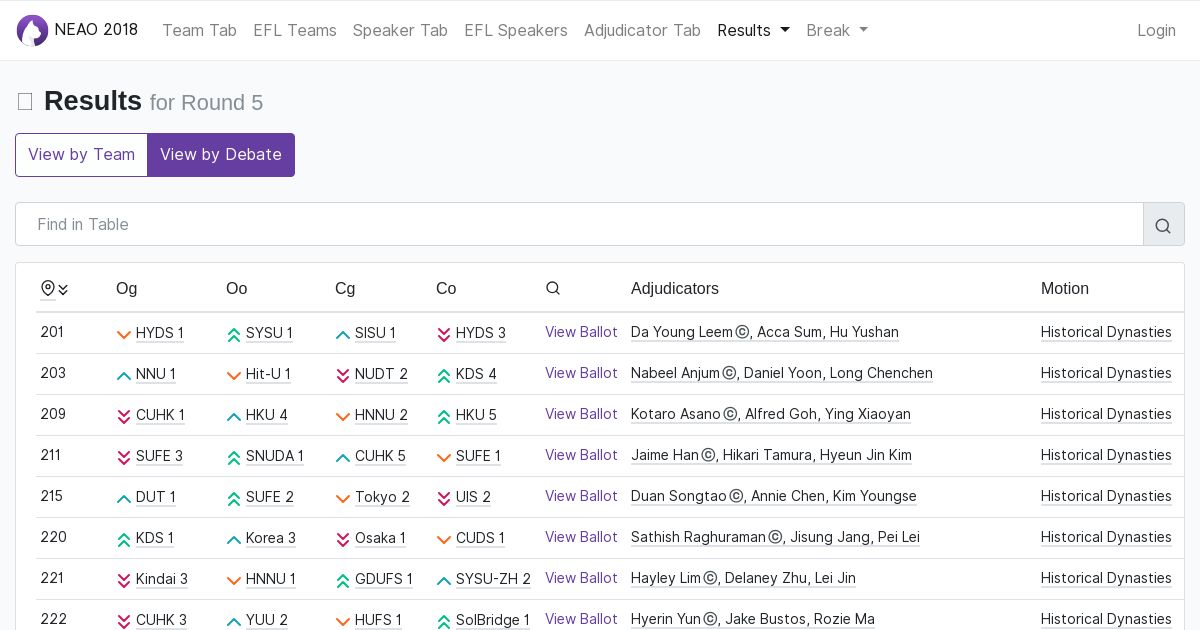The image size is (1200, 630).
Task: Select the View by Debate toggle
Action: coord(221,155)
